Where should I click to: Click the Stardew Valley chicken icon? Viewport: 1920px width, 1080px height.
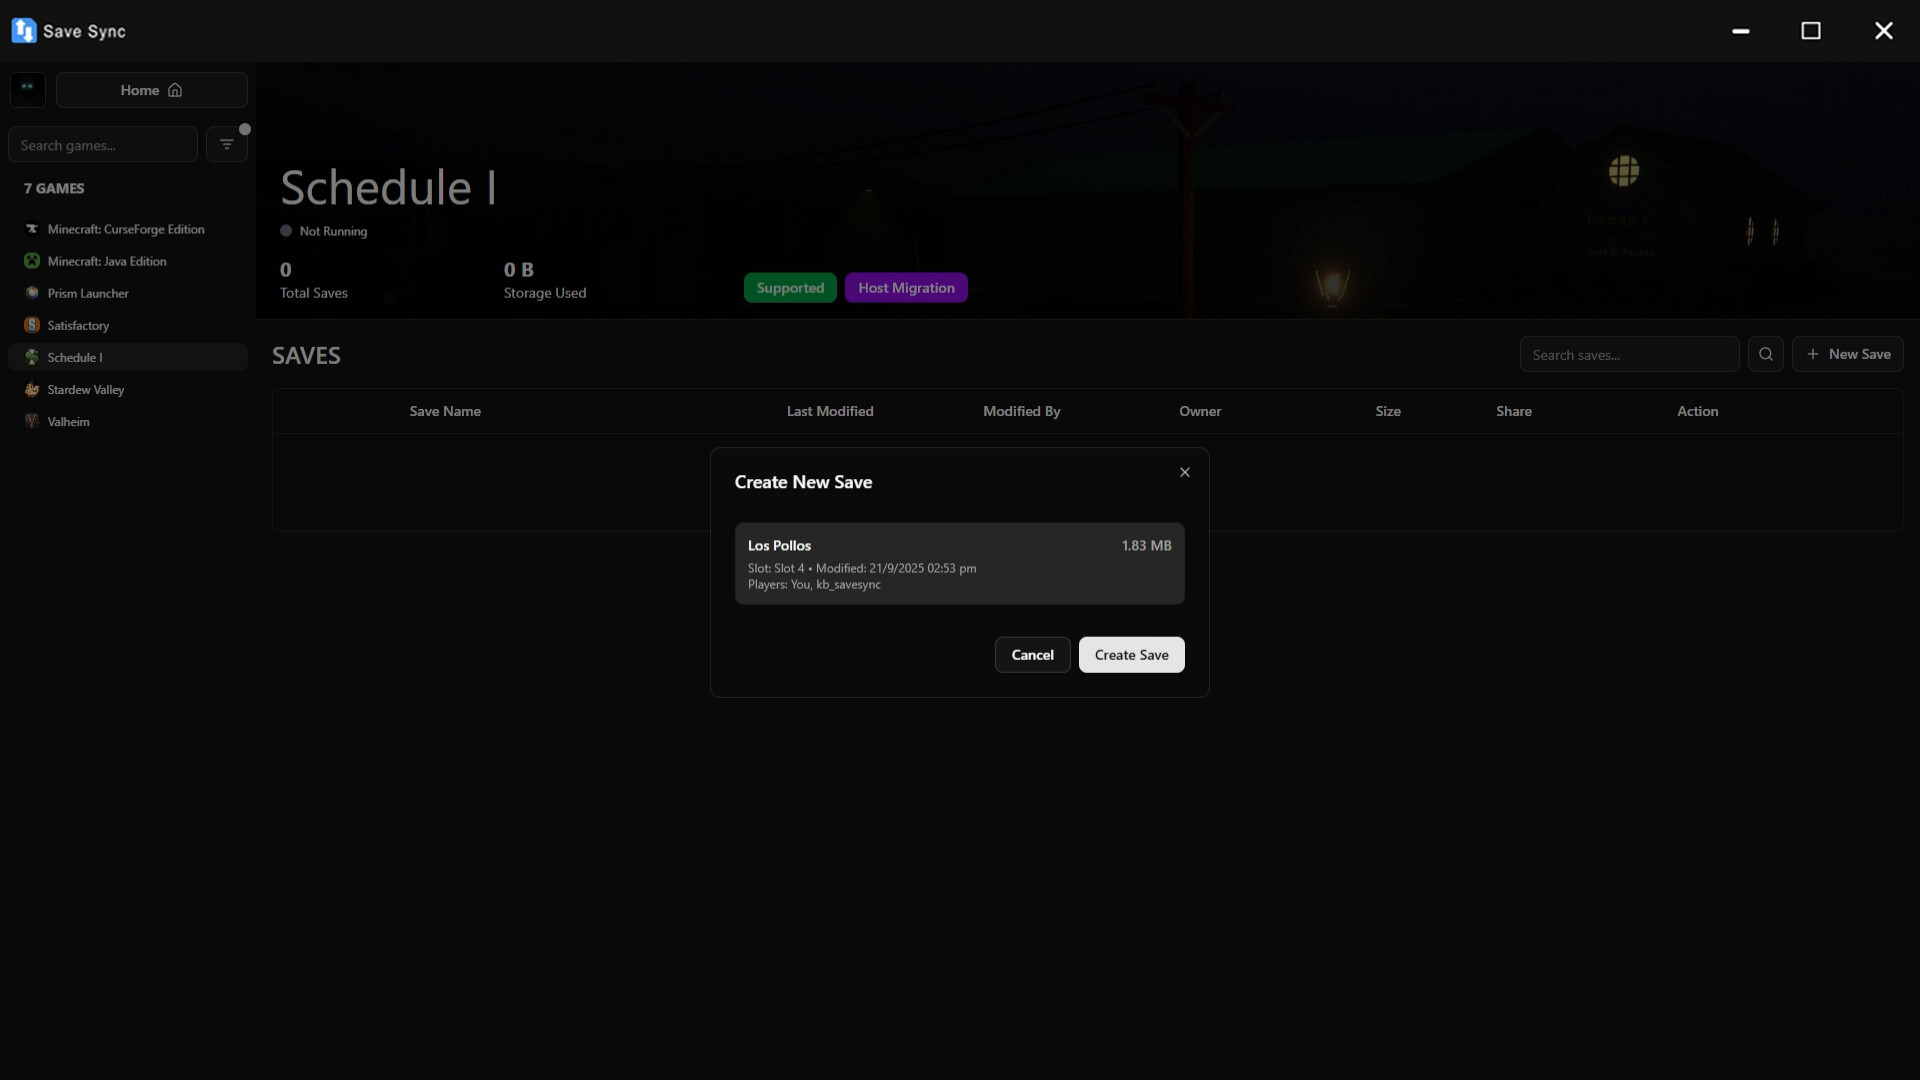click(32, 389)
